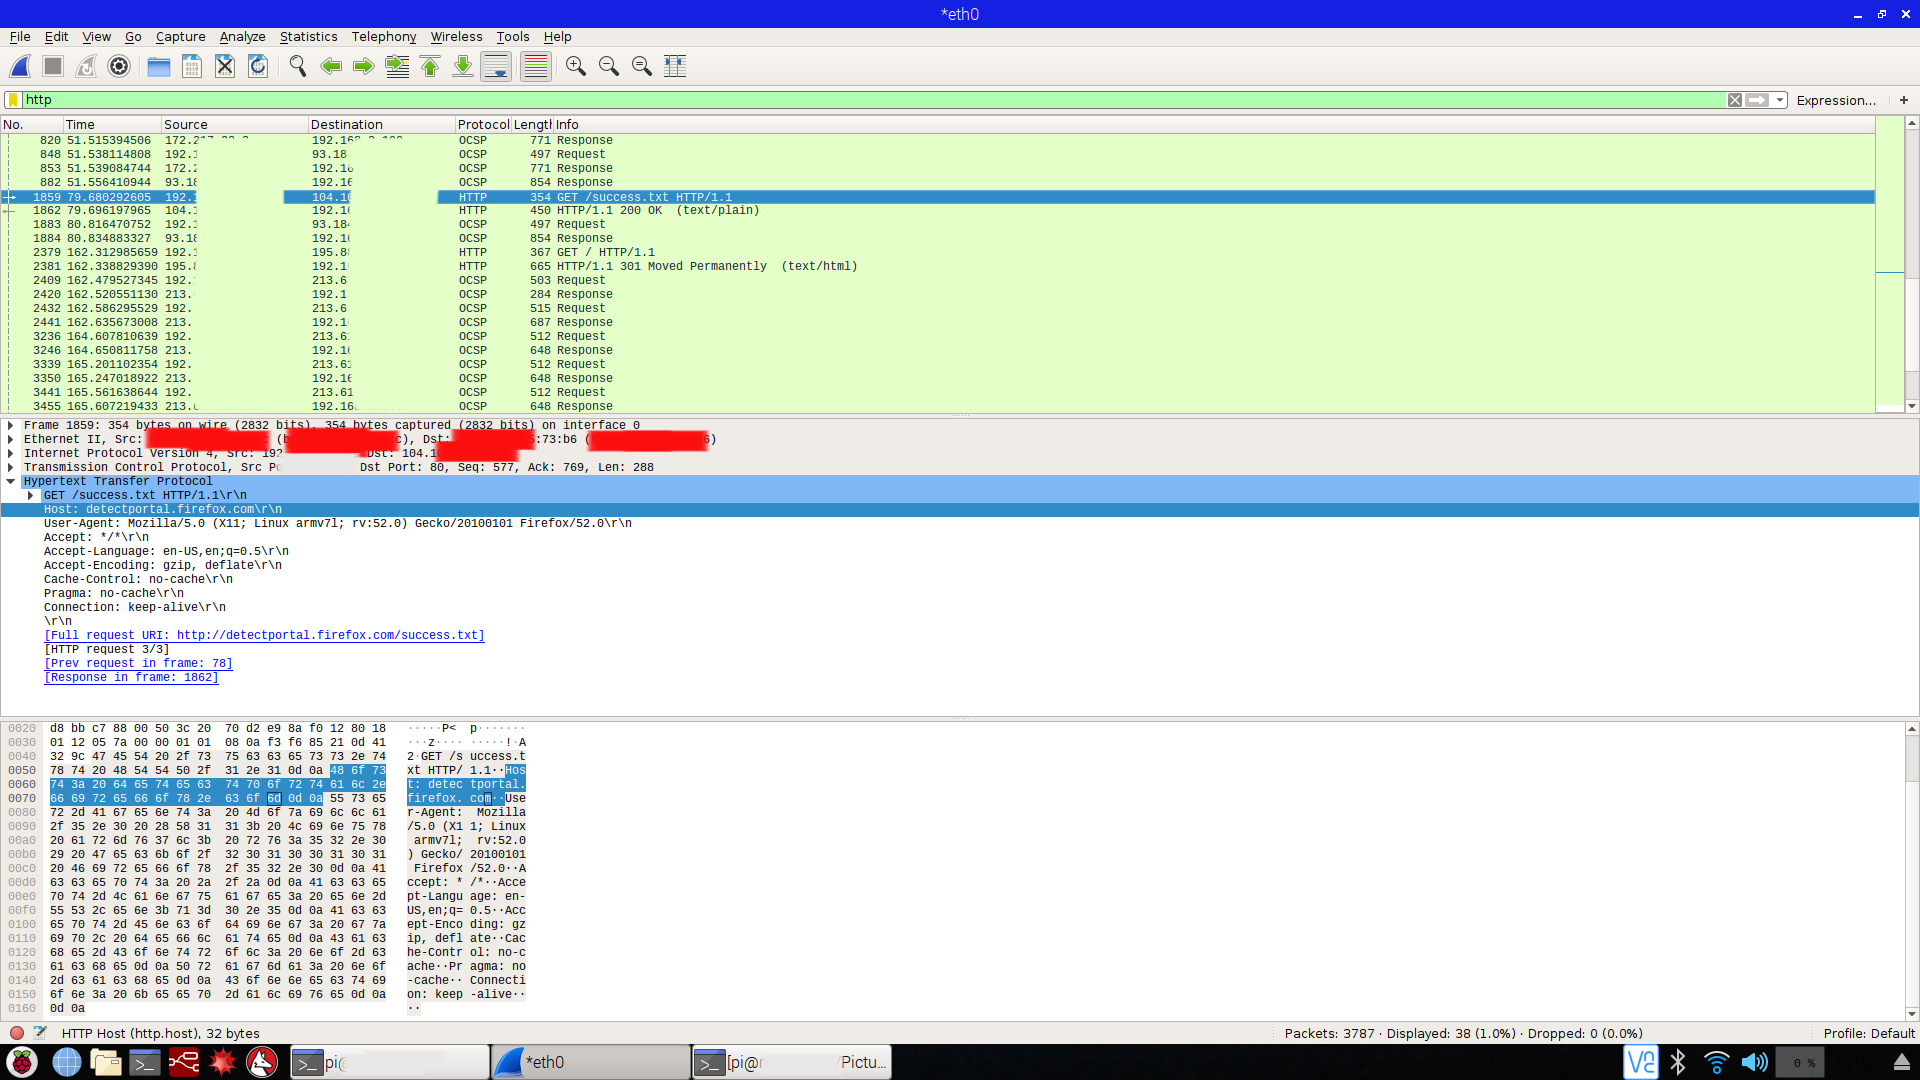The image size is (1920, 1080).
Task: Toggle auto-scroll during live capture
Action: point(496,66)
